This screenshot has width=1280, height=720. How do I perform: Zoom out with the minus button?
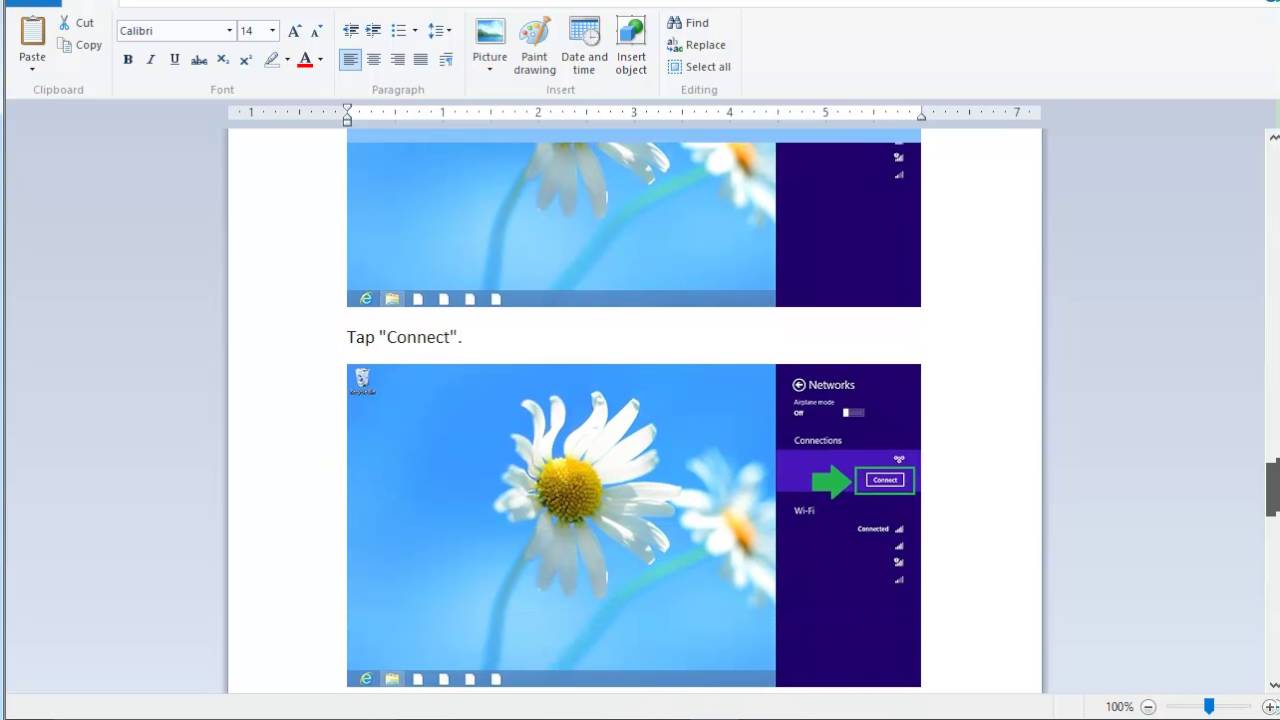pos(1148,707)
